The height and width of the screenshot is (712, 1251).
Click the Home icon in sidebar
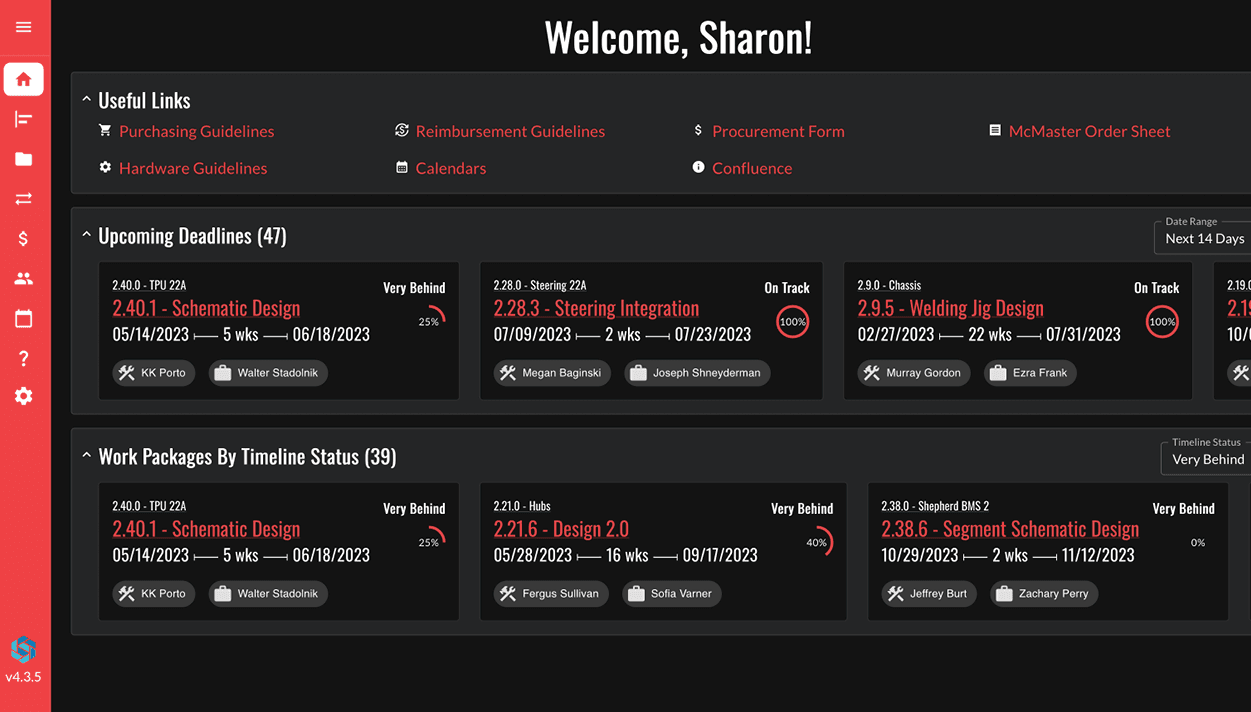click(x=24, y=79)
